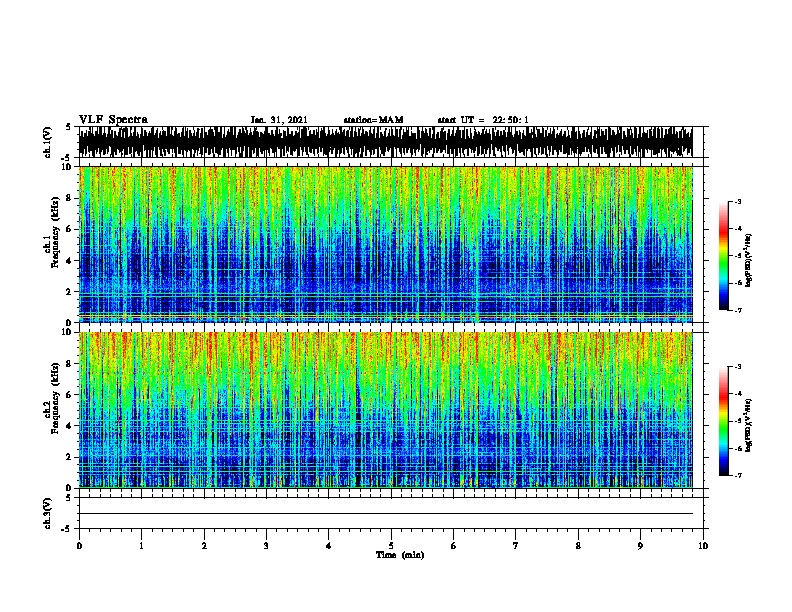The image size is (792, 612).
Task: Click ch.2 frequency axis tick "6"
Action: click(69, 394)
